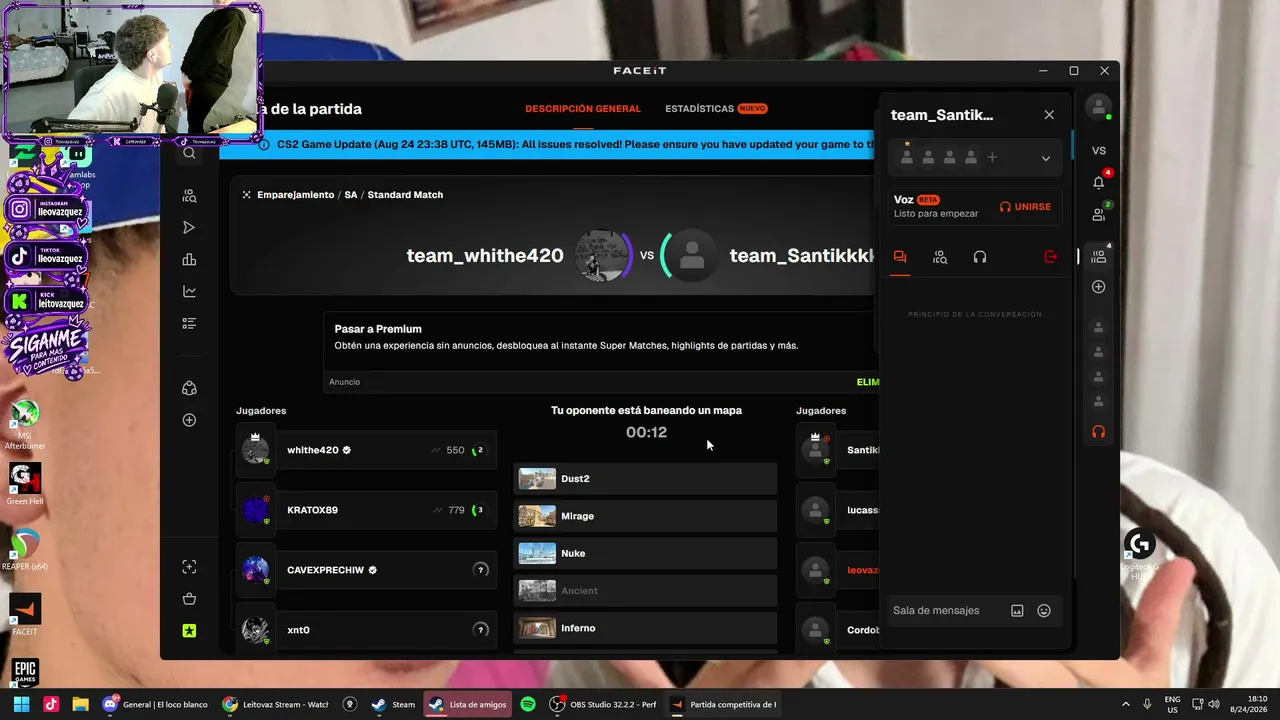Open the REAPER (x64) desktop shortcut
Viewport: 1280px width, 720px height.
tap(25, 549)
